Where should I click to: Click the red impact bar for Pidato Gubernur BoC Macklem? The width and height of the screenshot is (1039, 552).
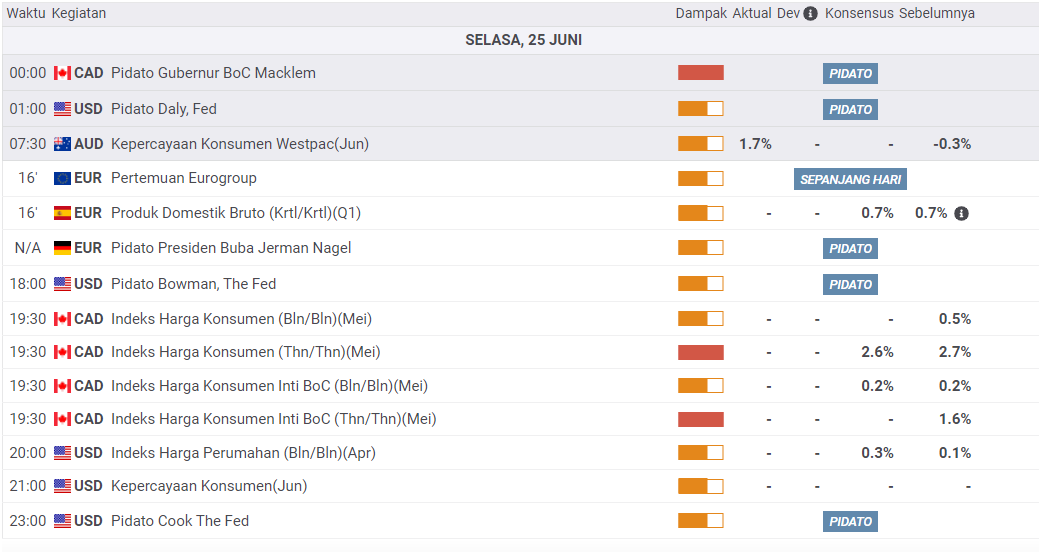[700, 73]
